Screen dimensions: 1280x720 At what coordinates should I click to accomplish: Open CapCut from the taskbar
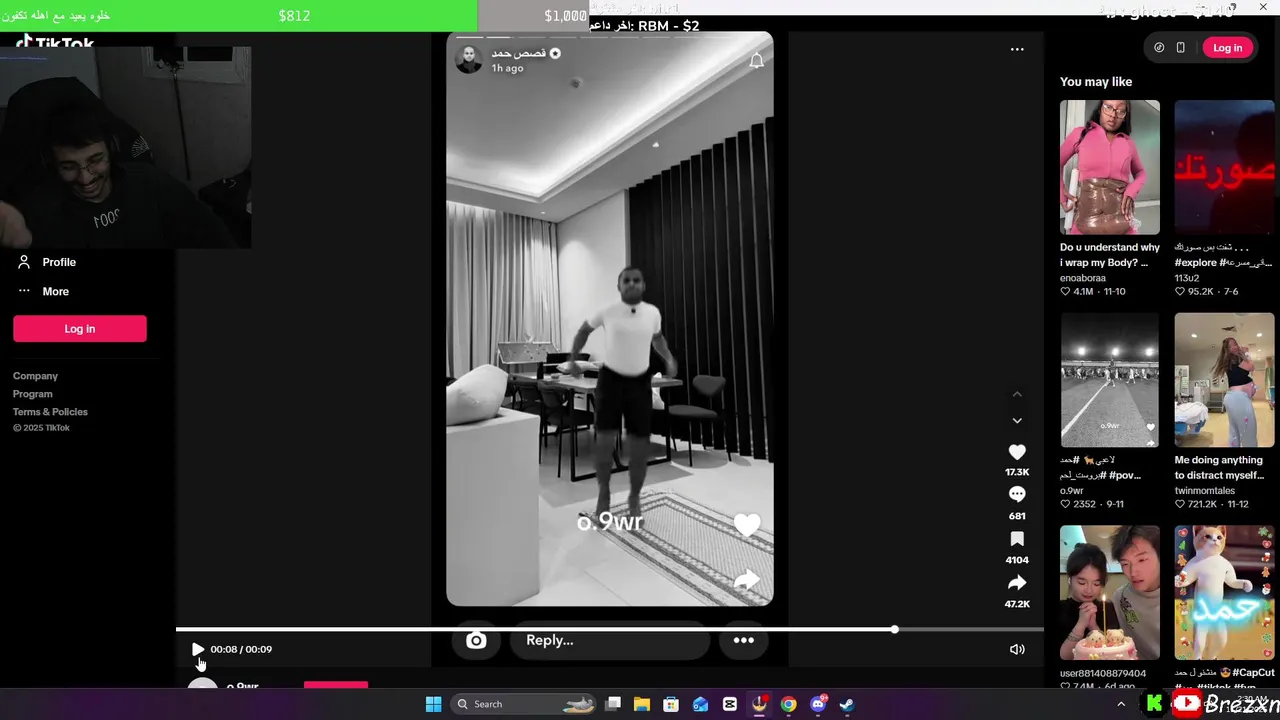pos(730,704)
